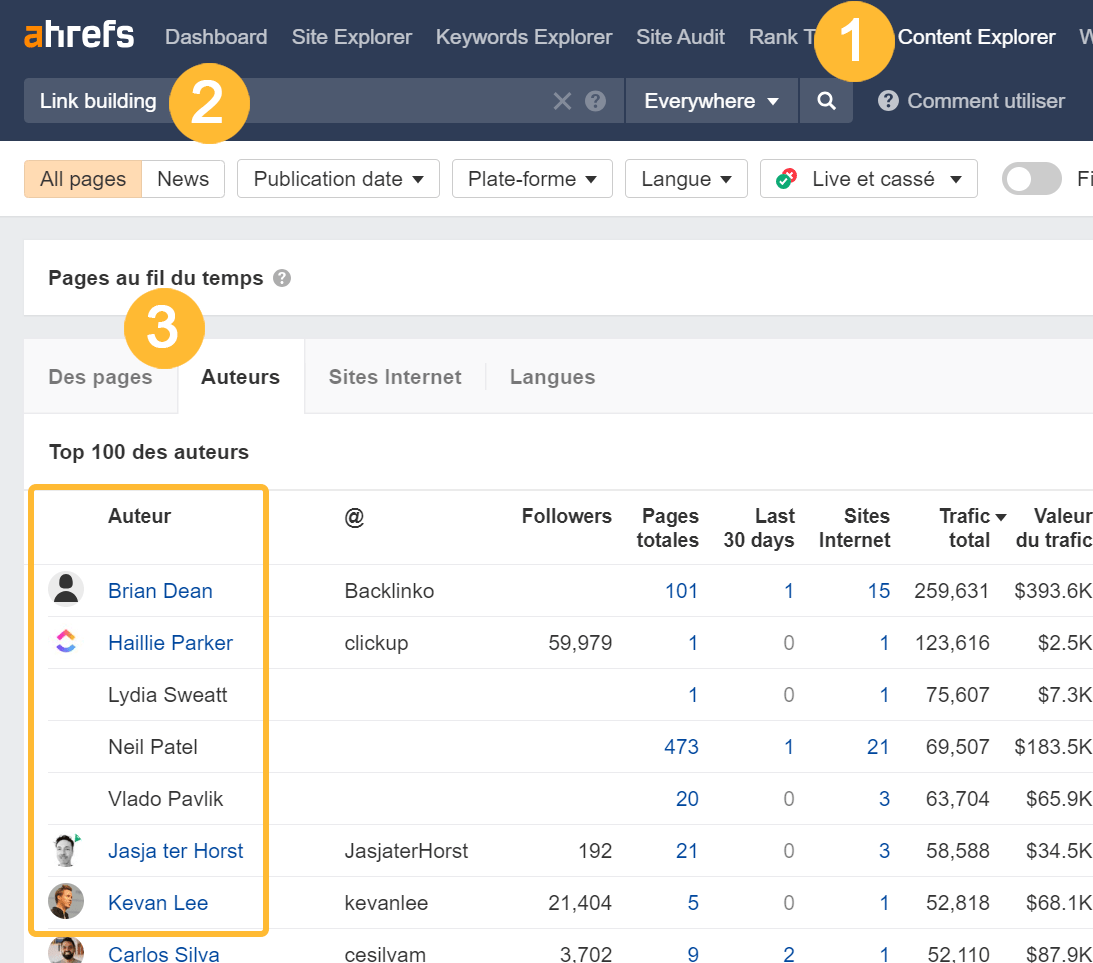The image size is (1093, 963).
Task: Switch to the Sites Internet tab
Action: pos(395,377)
